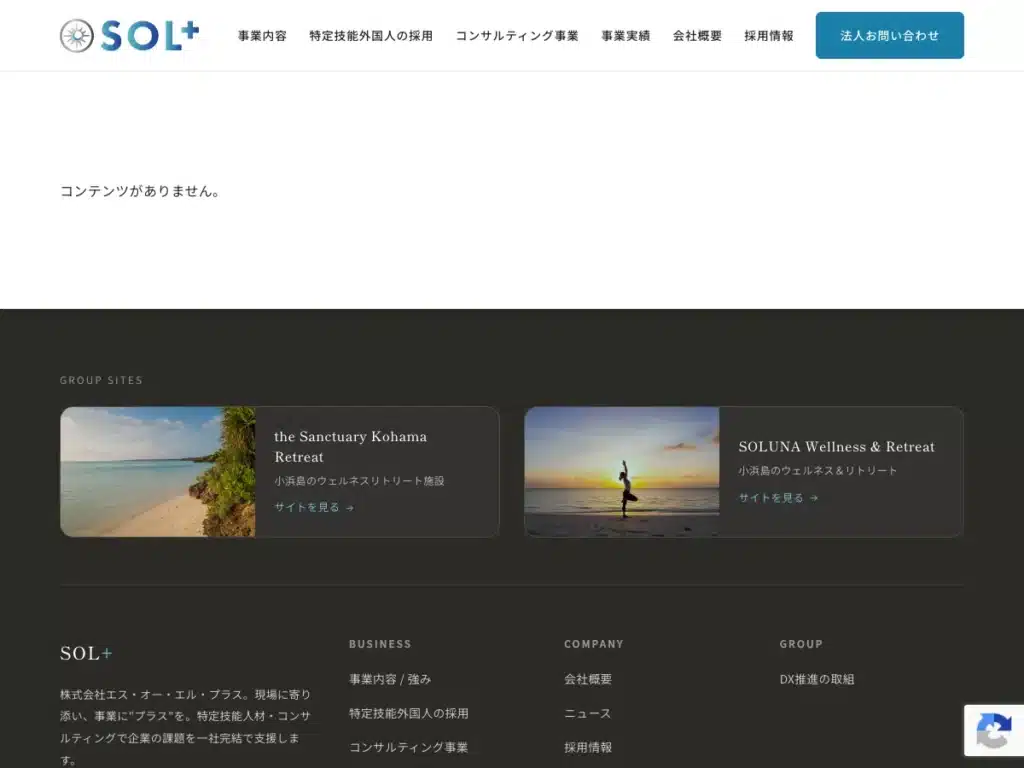1024x768 pixels.
Task: Click the COMPANY footer heading
Action: (594, 644)
